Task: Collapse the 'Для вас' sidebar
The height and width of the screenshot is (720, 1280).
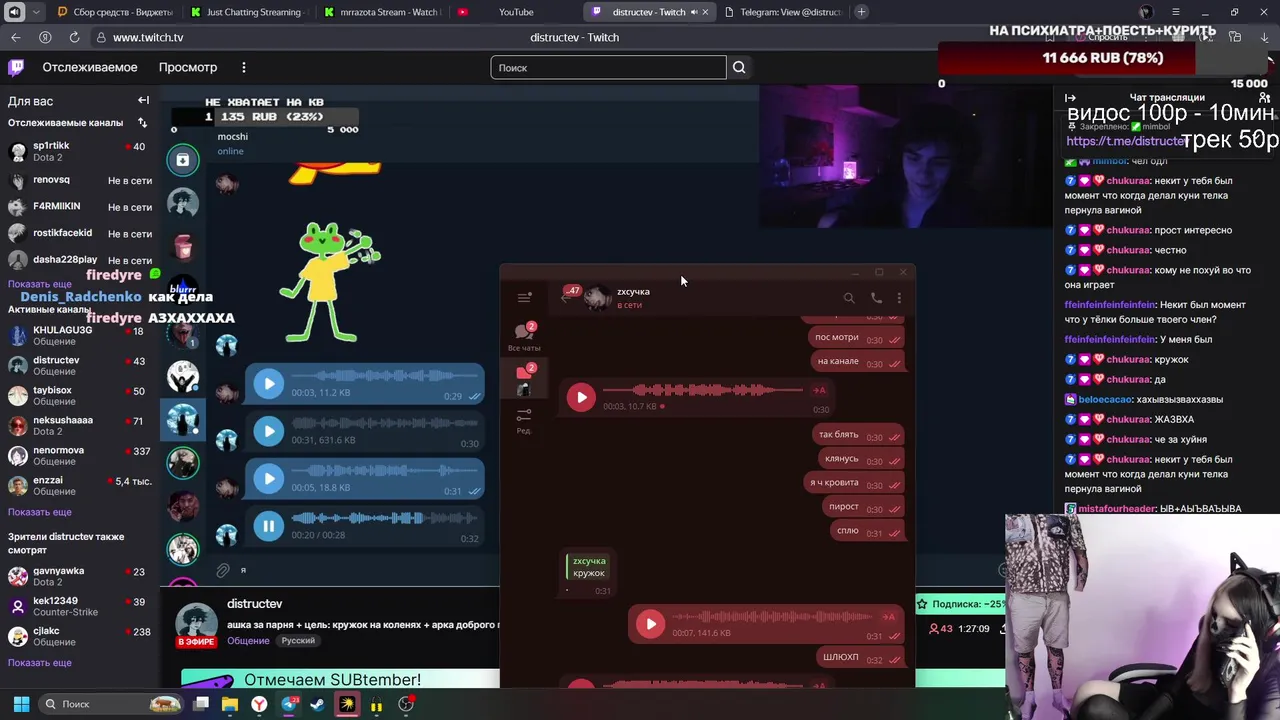Action: (143, 100)
